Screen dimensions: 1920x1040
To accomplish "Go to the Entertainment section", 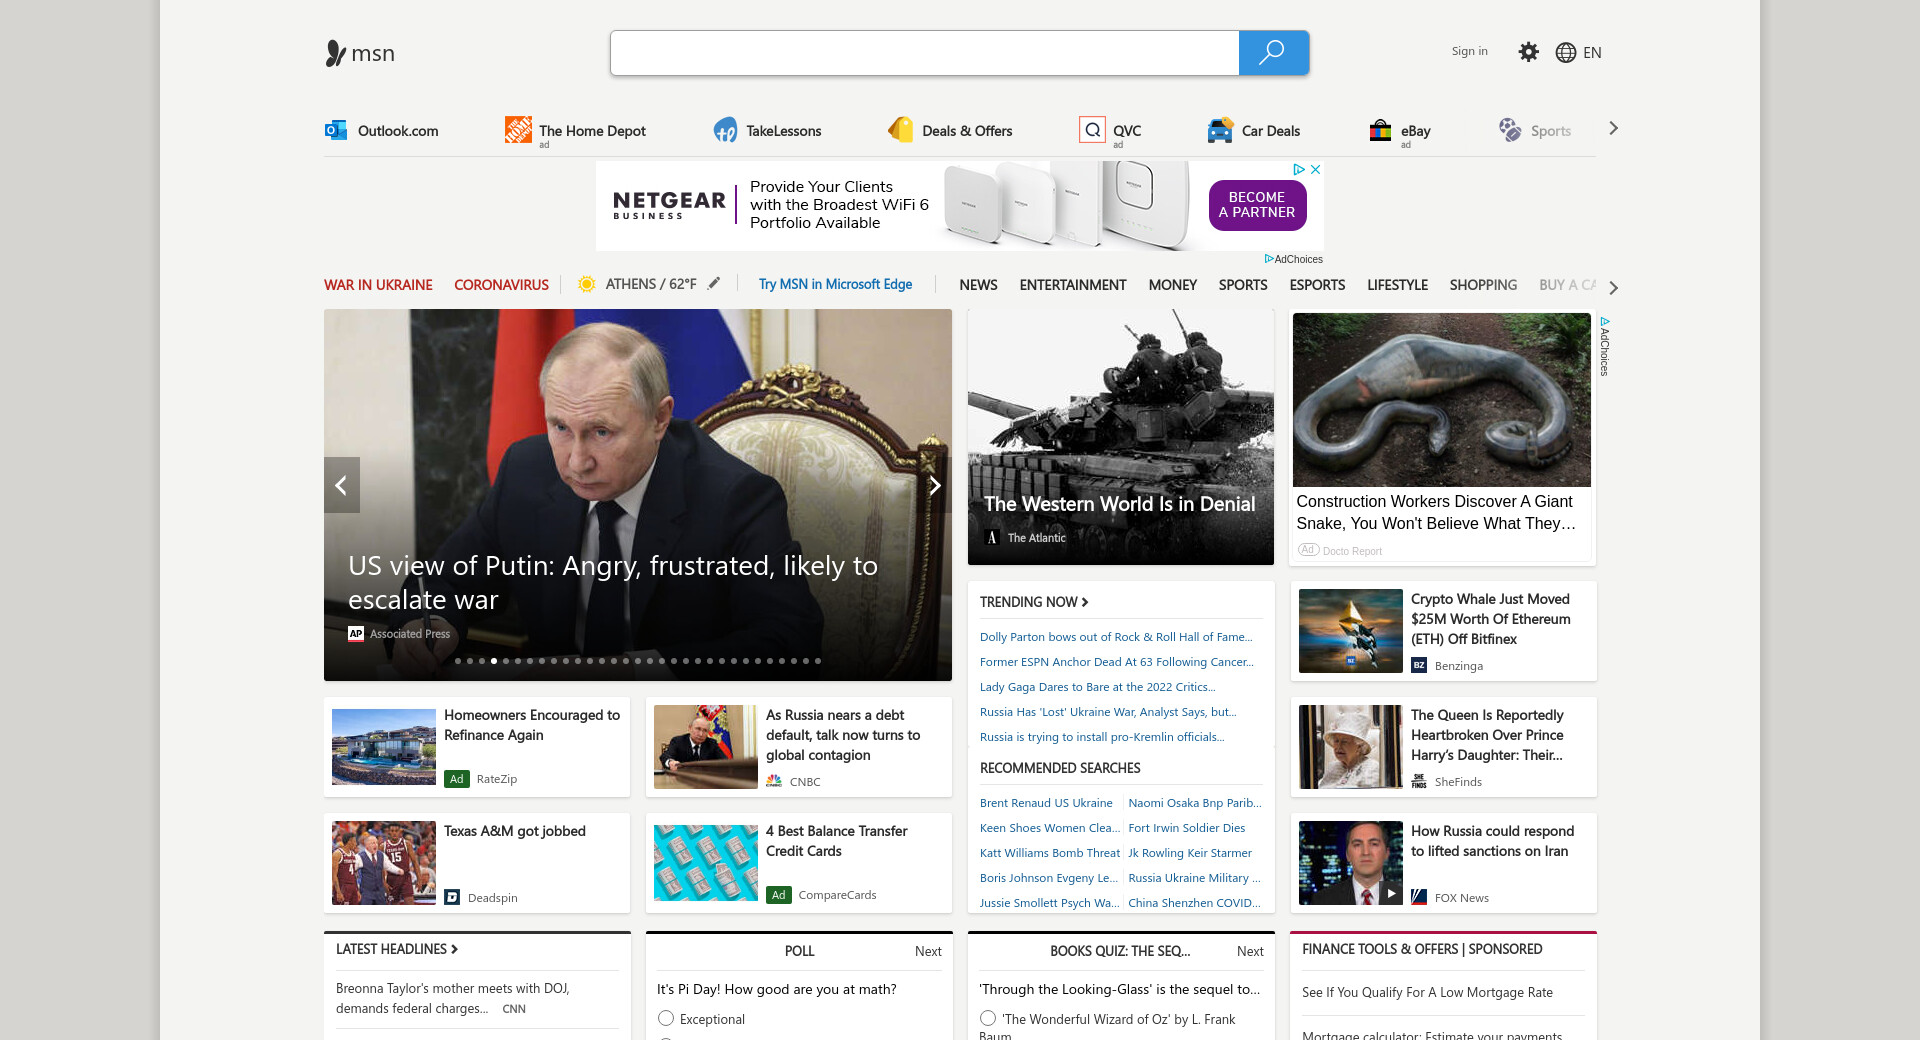I will point(1073,285).
